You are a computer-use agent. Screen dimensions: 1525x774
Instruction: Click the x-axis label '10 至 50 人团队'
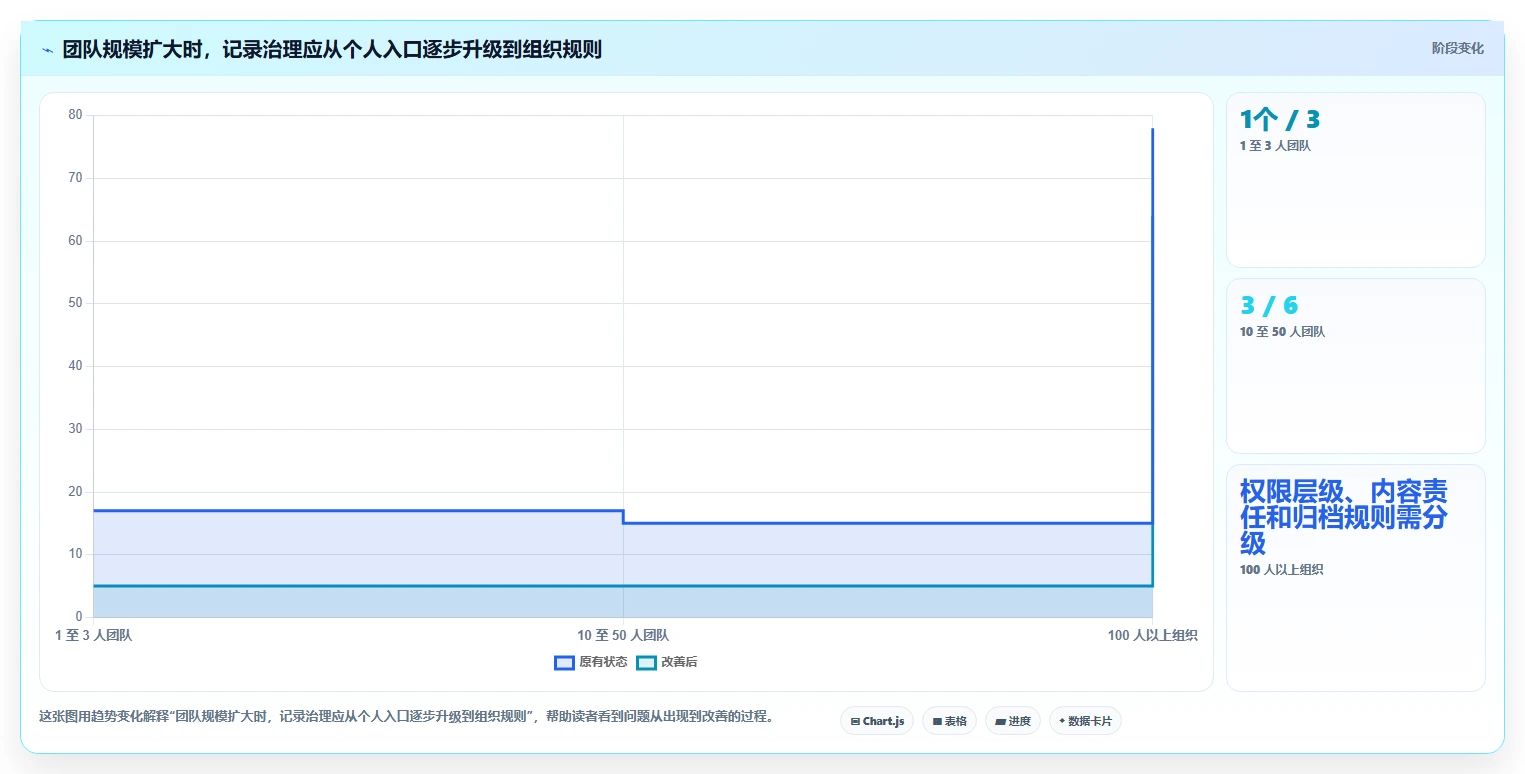623,635
